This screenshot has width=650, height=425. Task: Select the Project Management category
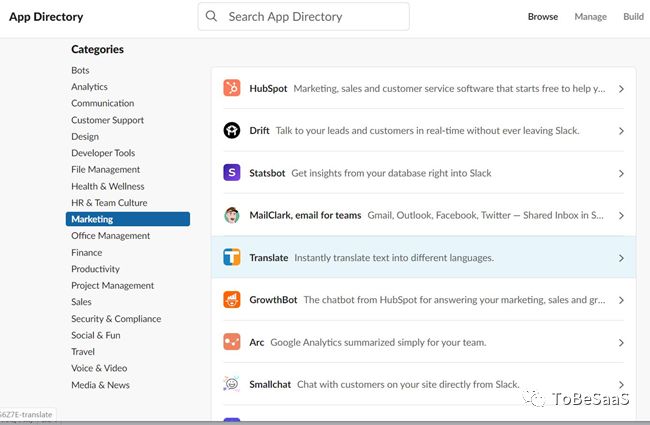(112, 286)
